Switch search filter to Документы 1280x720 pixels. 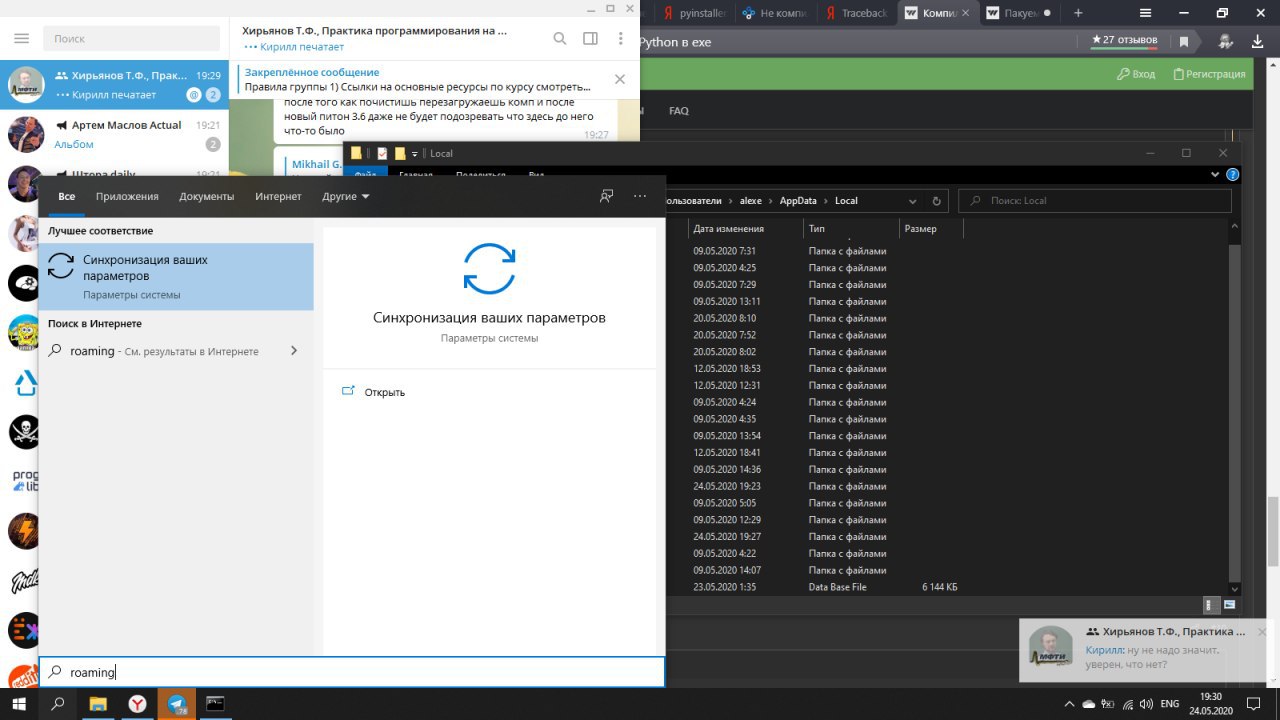tap(206, 196)
